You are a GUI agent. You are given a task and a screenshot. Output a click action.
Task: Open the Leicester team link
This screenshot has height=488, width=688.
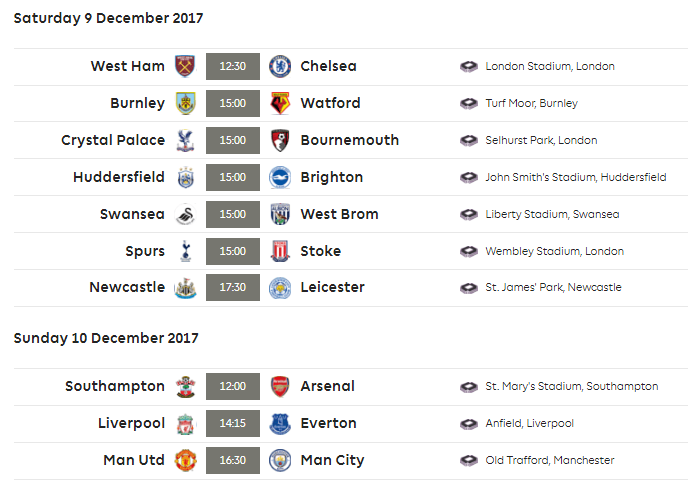coord(333,287)
